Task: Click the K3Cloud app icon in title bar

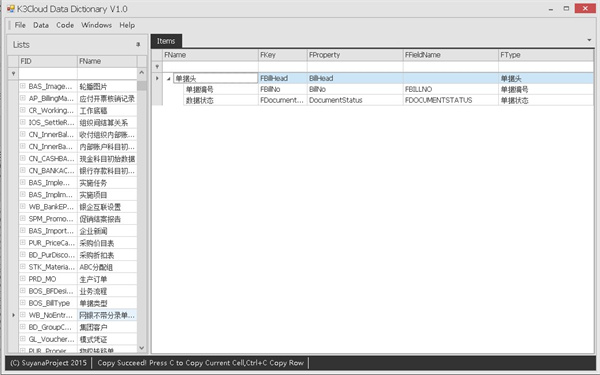Action: (10, 8)
